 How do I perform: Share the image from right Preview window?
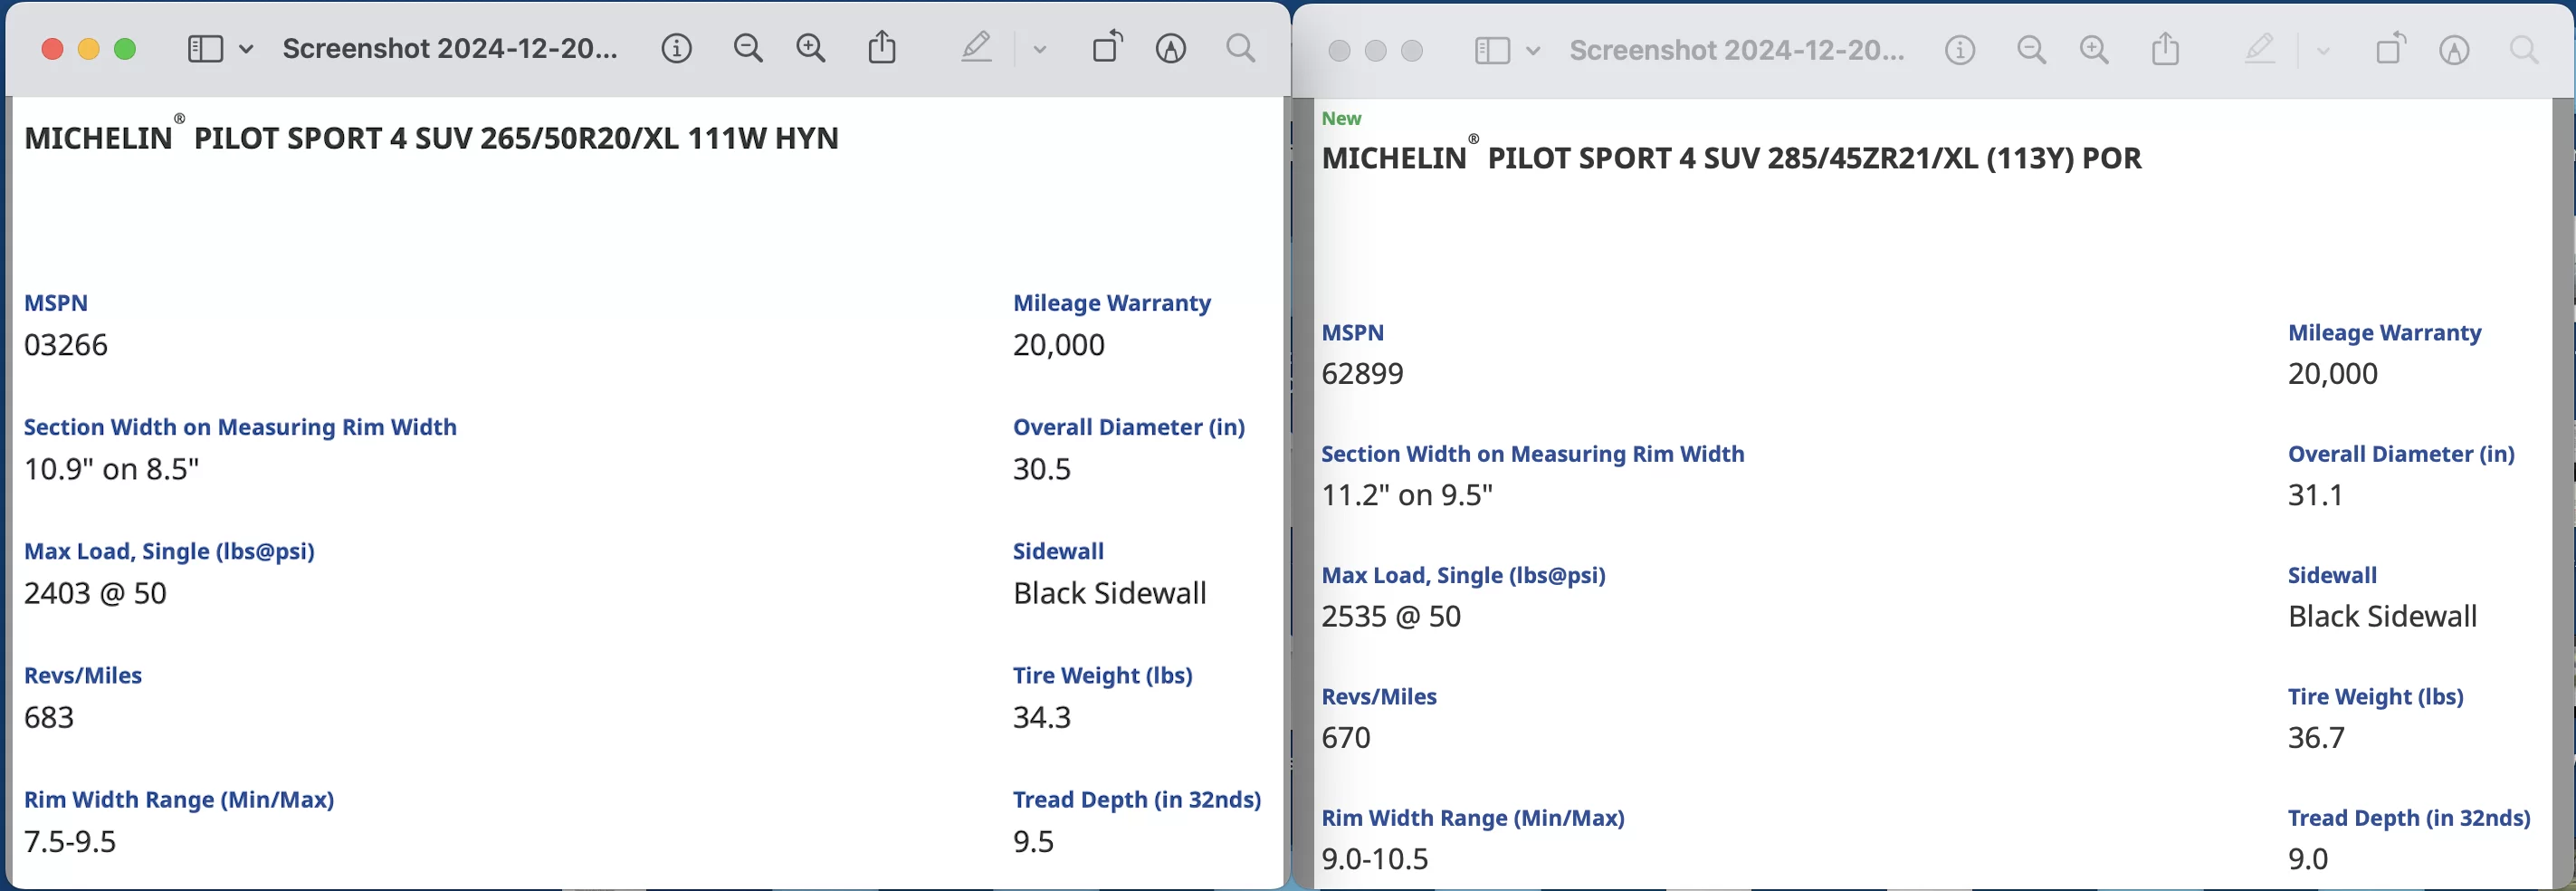[2165, 49]
